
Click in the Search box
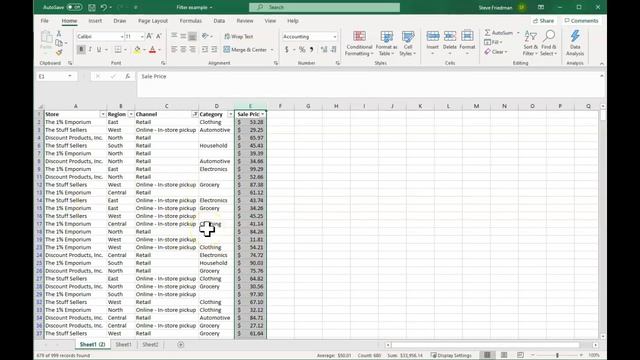point(324,7)
